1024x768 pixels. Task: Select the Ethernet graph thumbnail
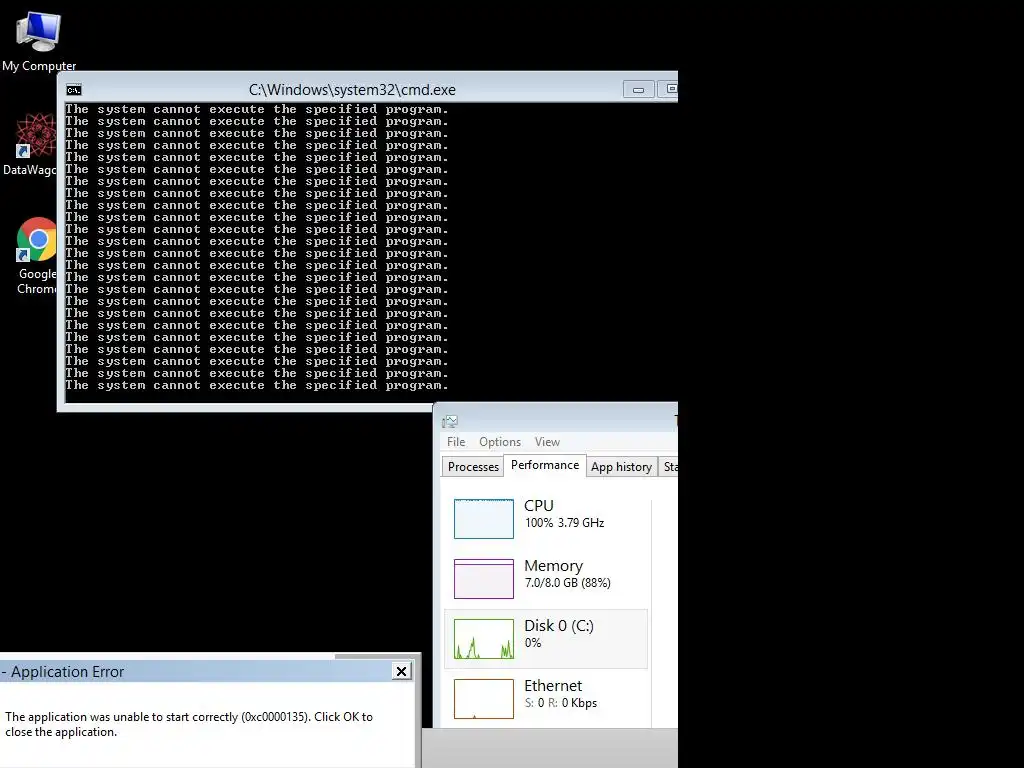(x=484, y=699)
